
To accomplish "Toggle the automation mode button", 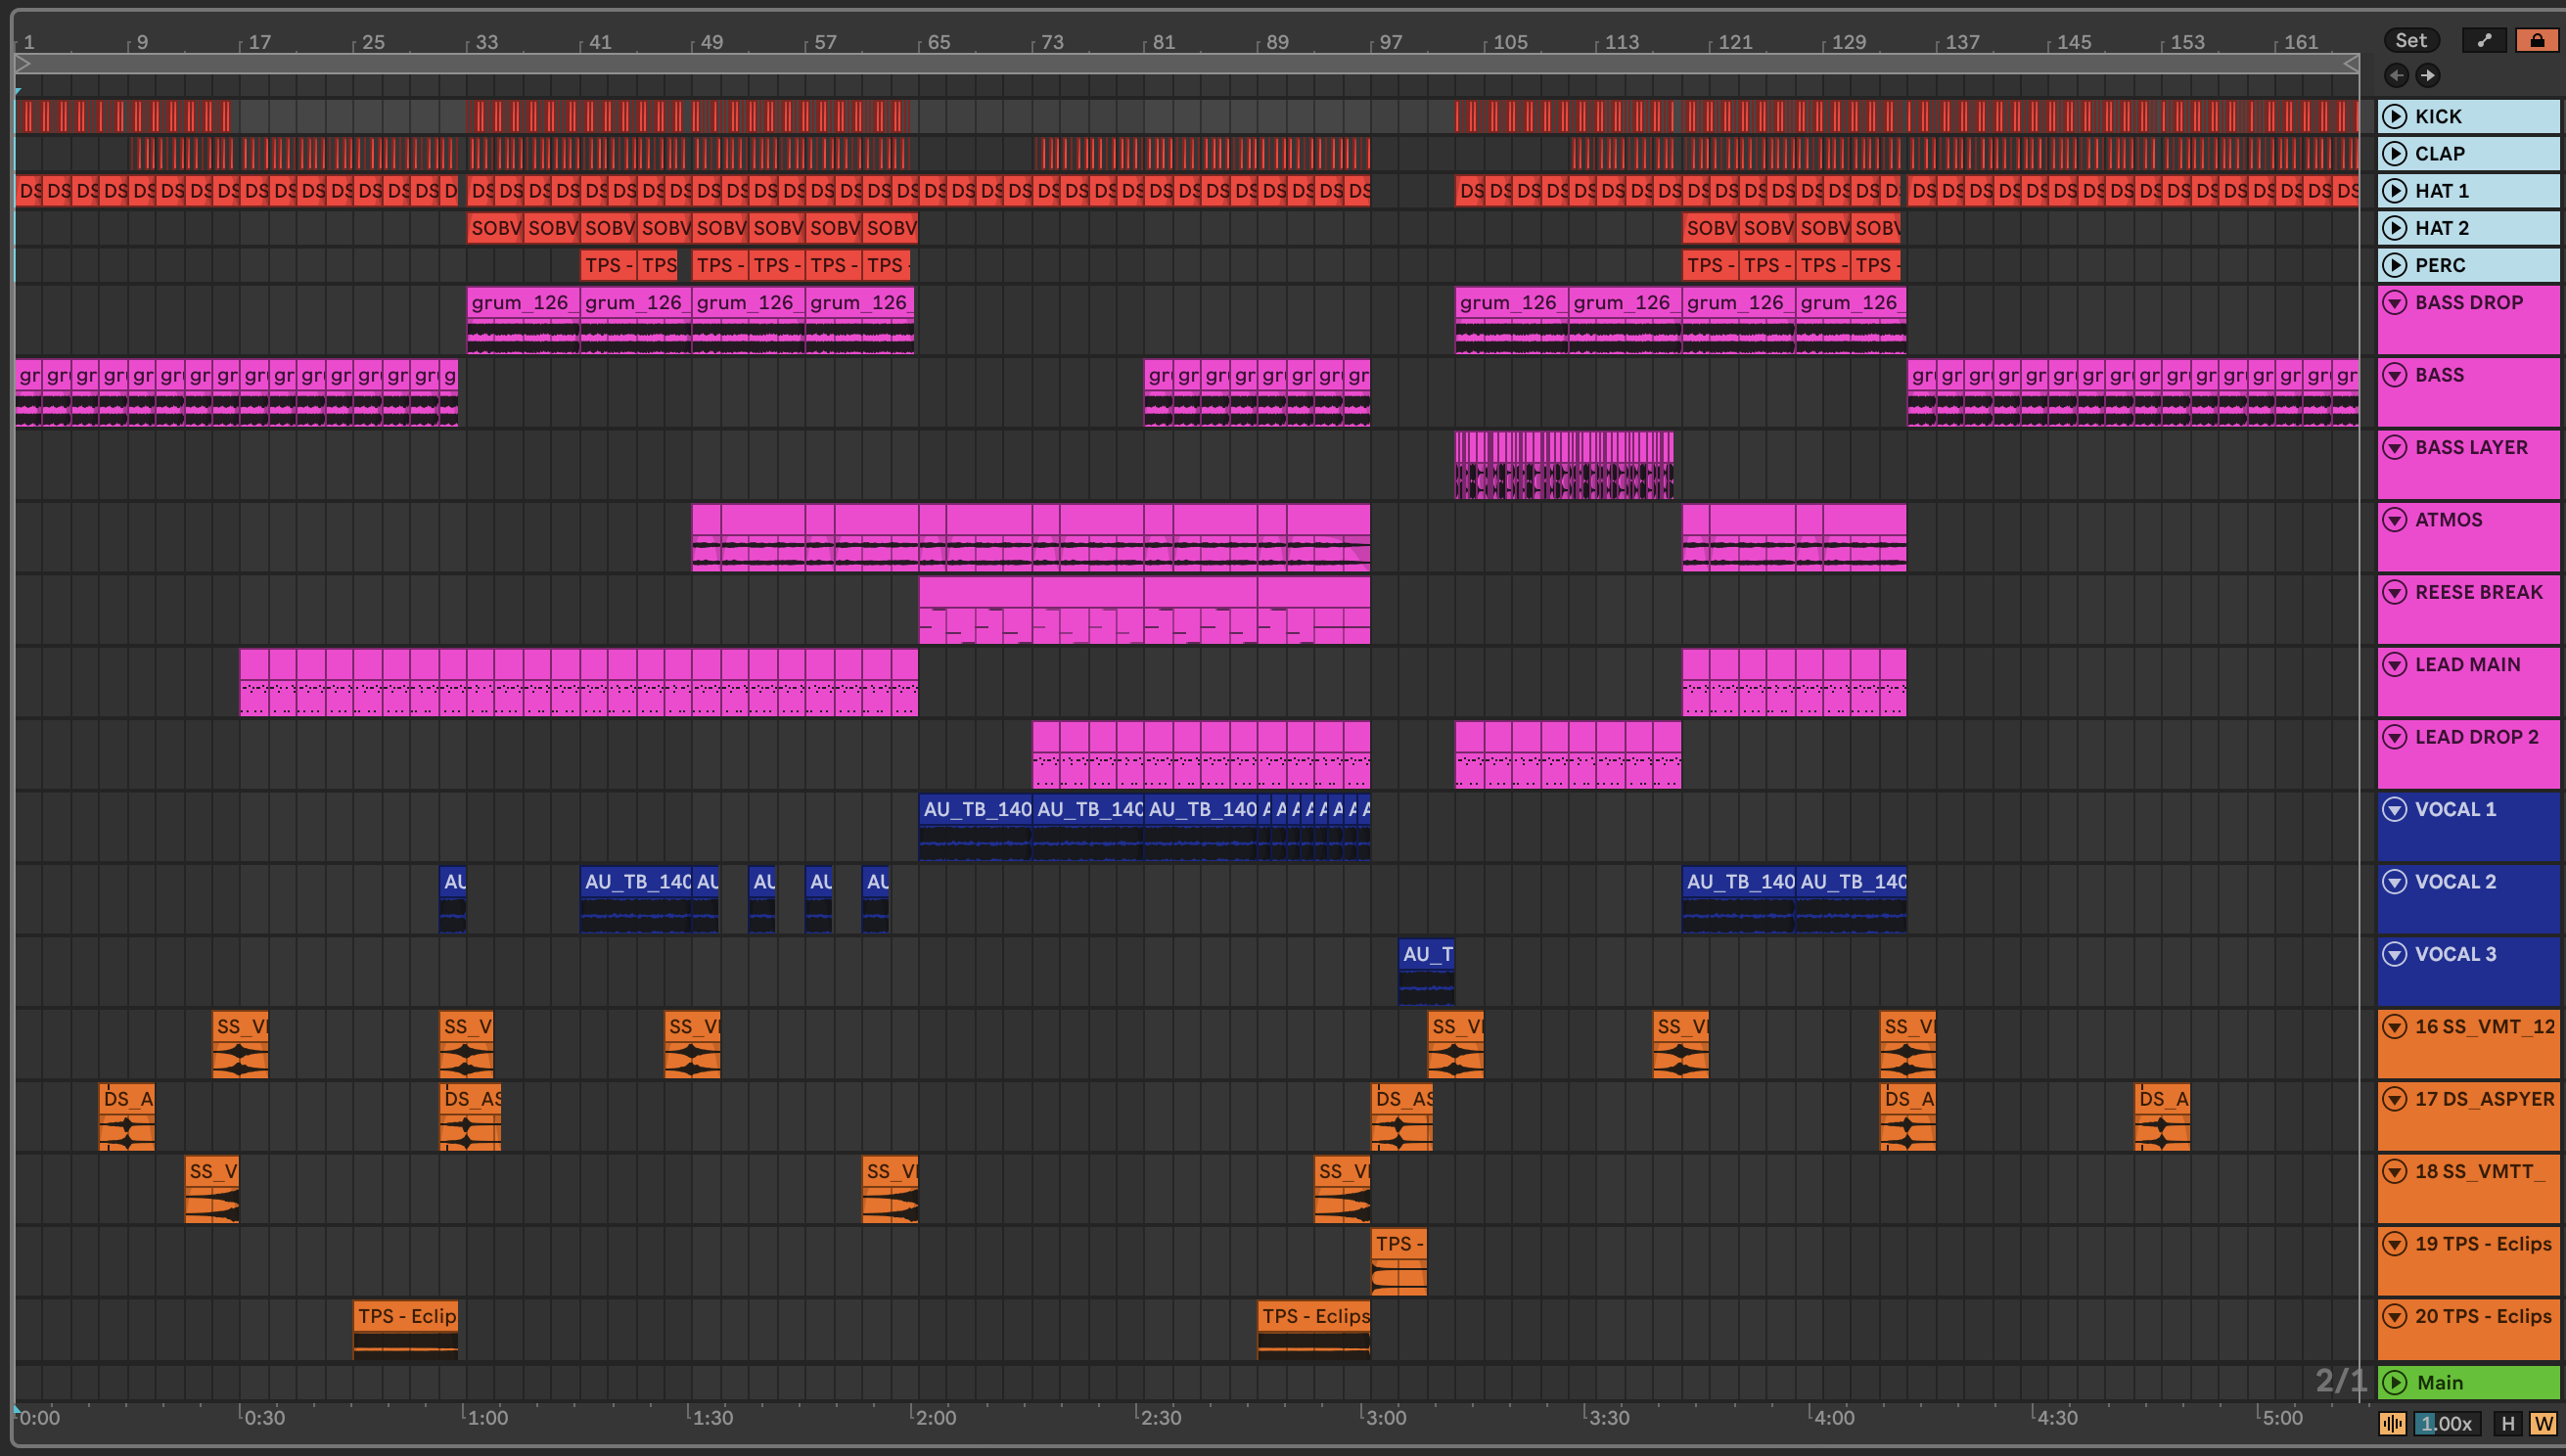I will (2484, 40).
